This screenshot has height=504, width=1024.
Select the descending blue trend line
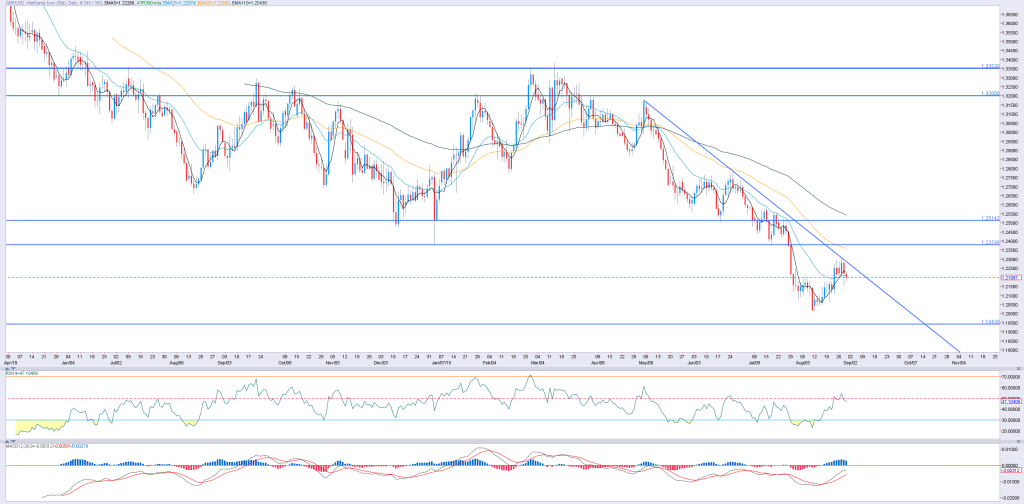point(803,227)
